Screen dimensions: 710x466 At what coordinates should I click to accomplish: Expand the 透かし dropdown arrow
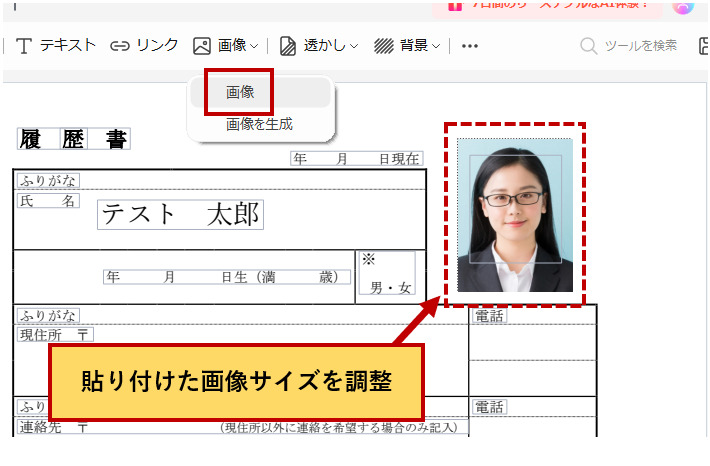(x=354, y=46)
